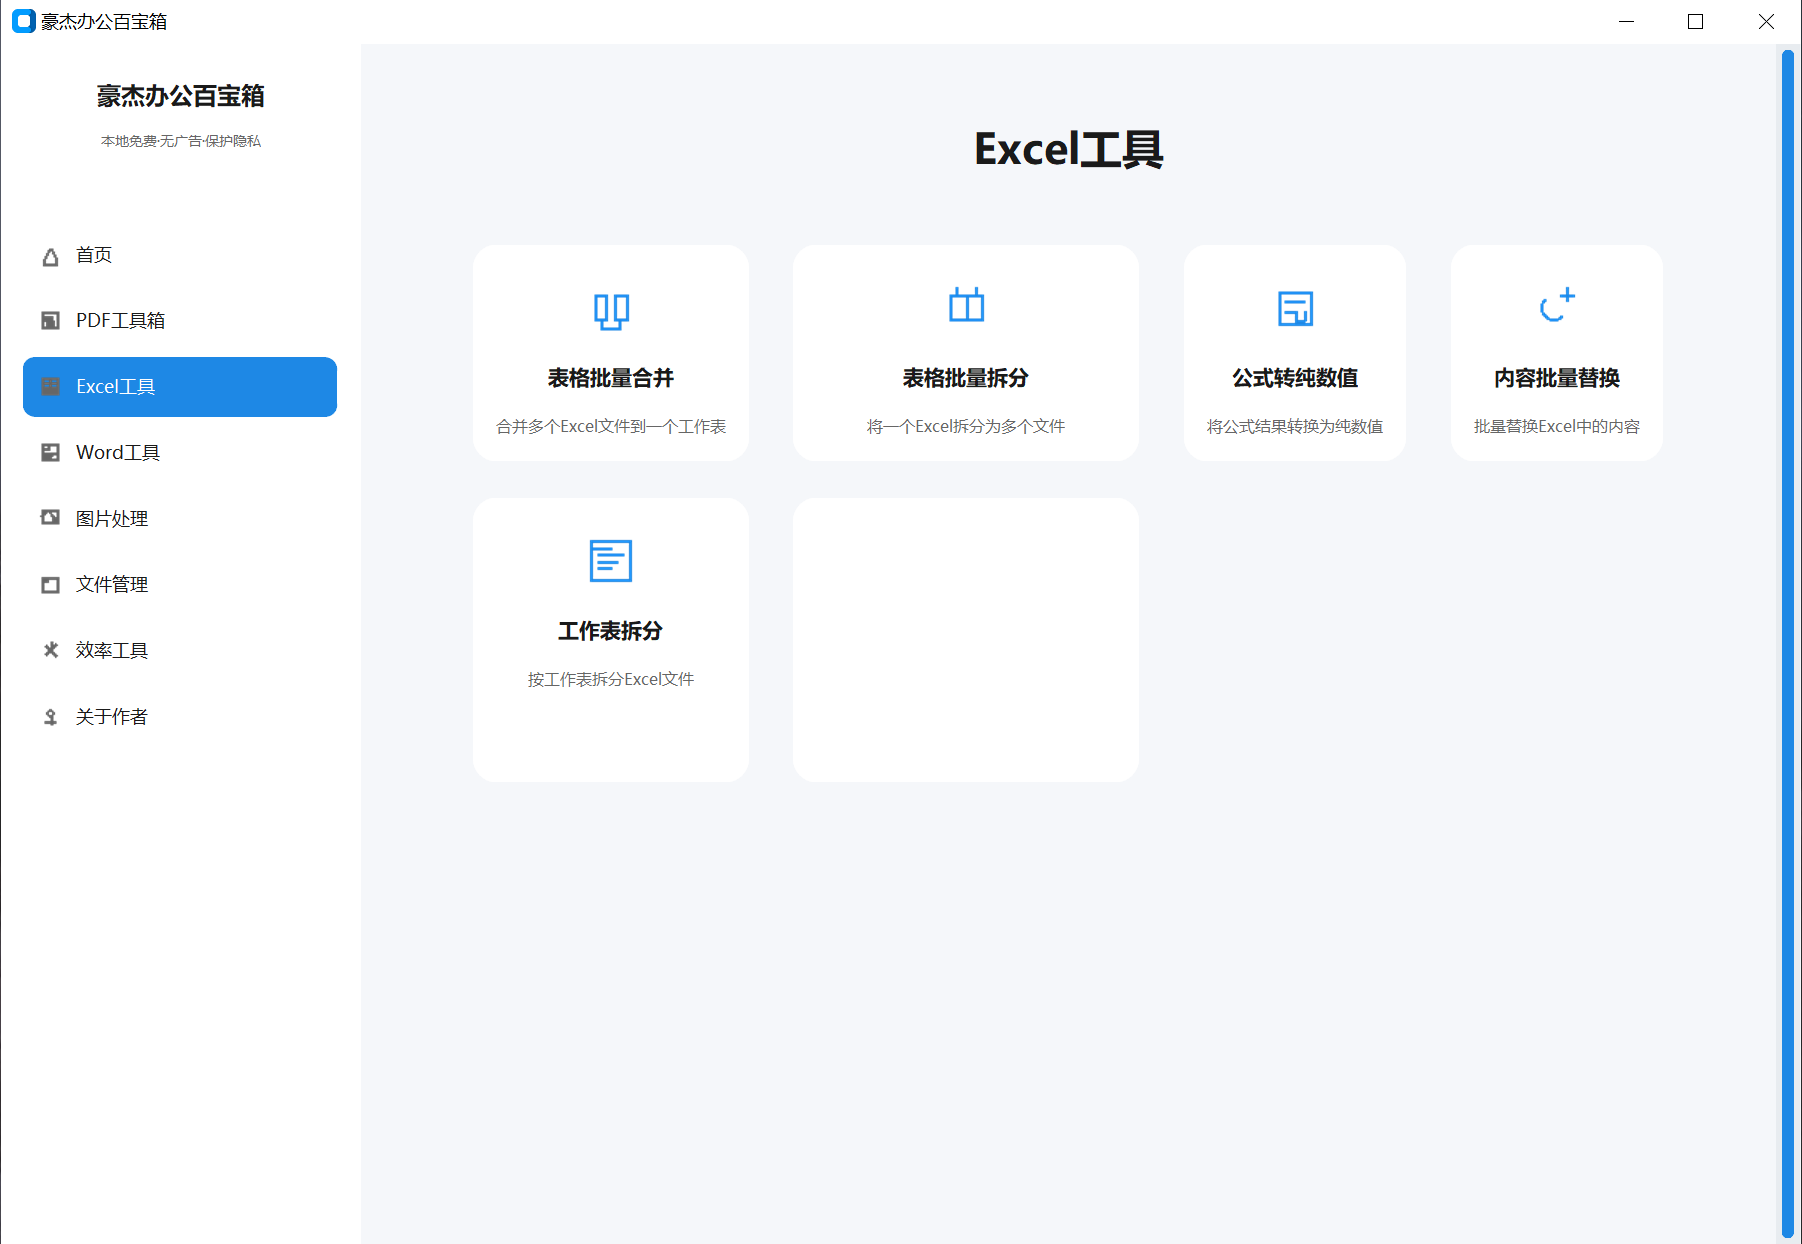The width and height of the screenshot is (1802, 1244).
Task: Select Excel工具 menu label
Action: coord(116,386)
